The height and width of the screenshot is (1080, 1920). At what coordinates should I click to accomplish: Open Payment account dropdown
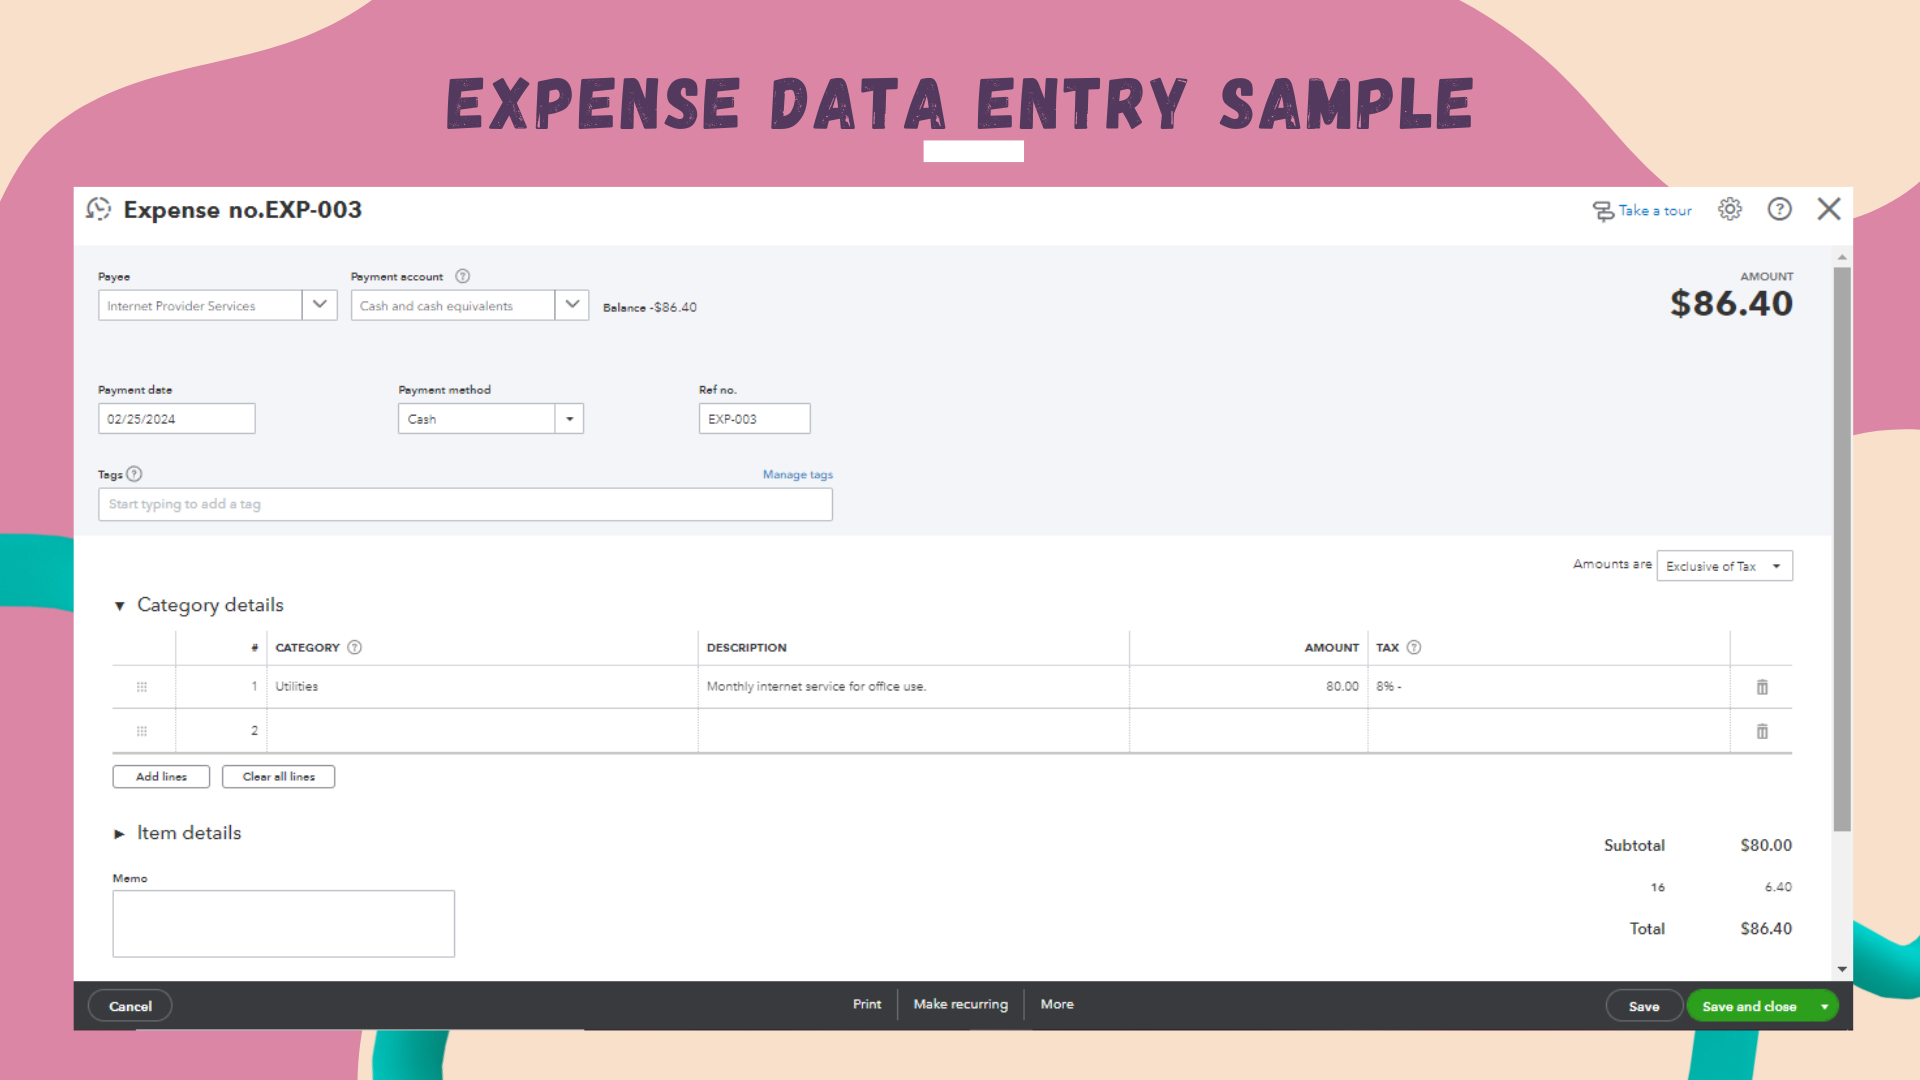click(x=572, y=305)
